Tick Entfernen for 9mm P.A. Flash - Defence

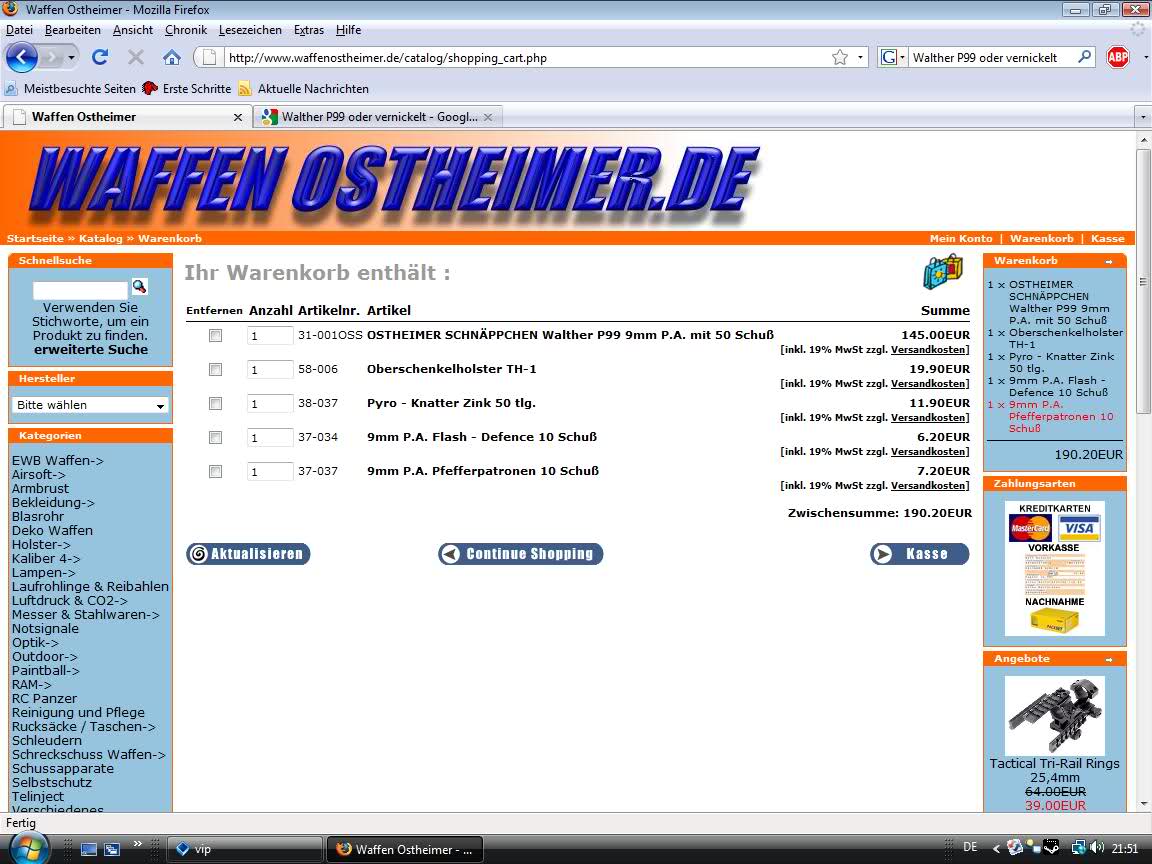point(215,438)
